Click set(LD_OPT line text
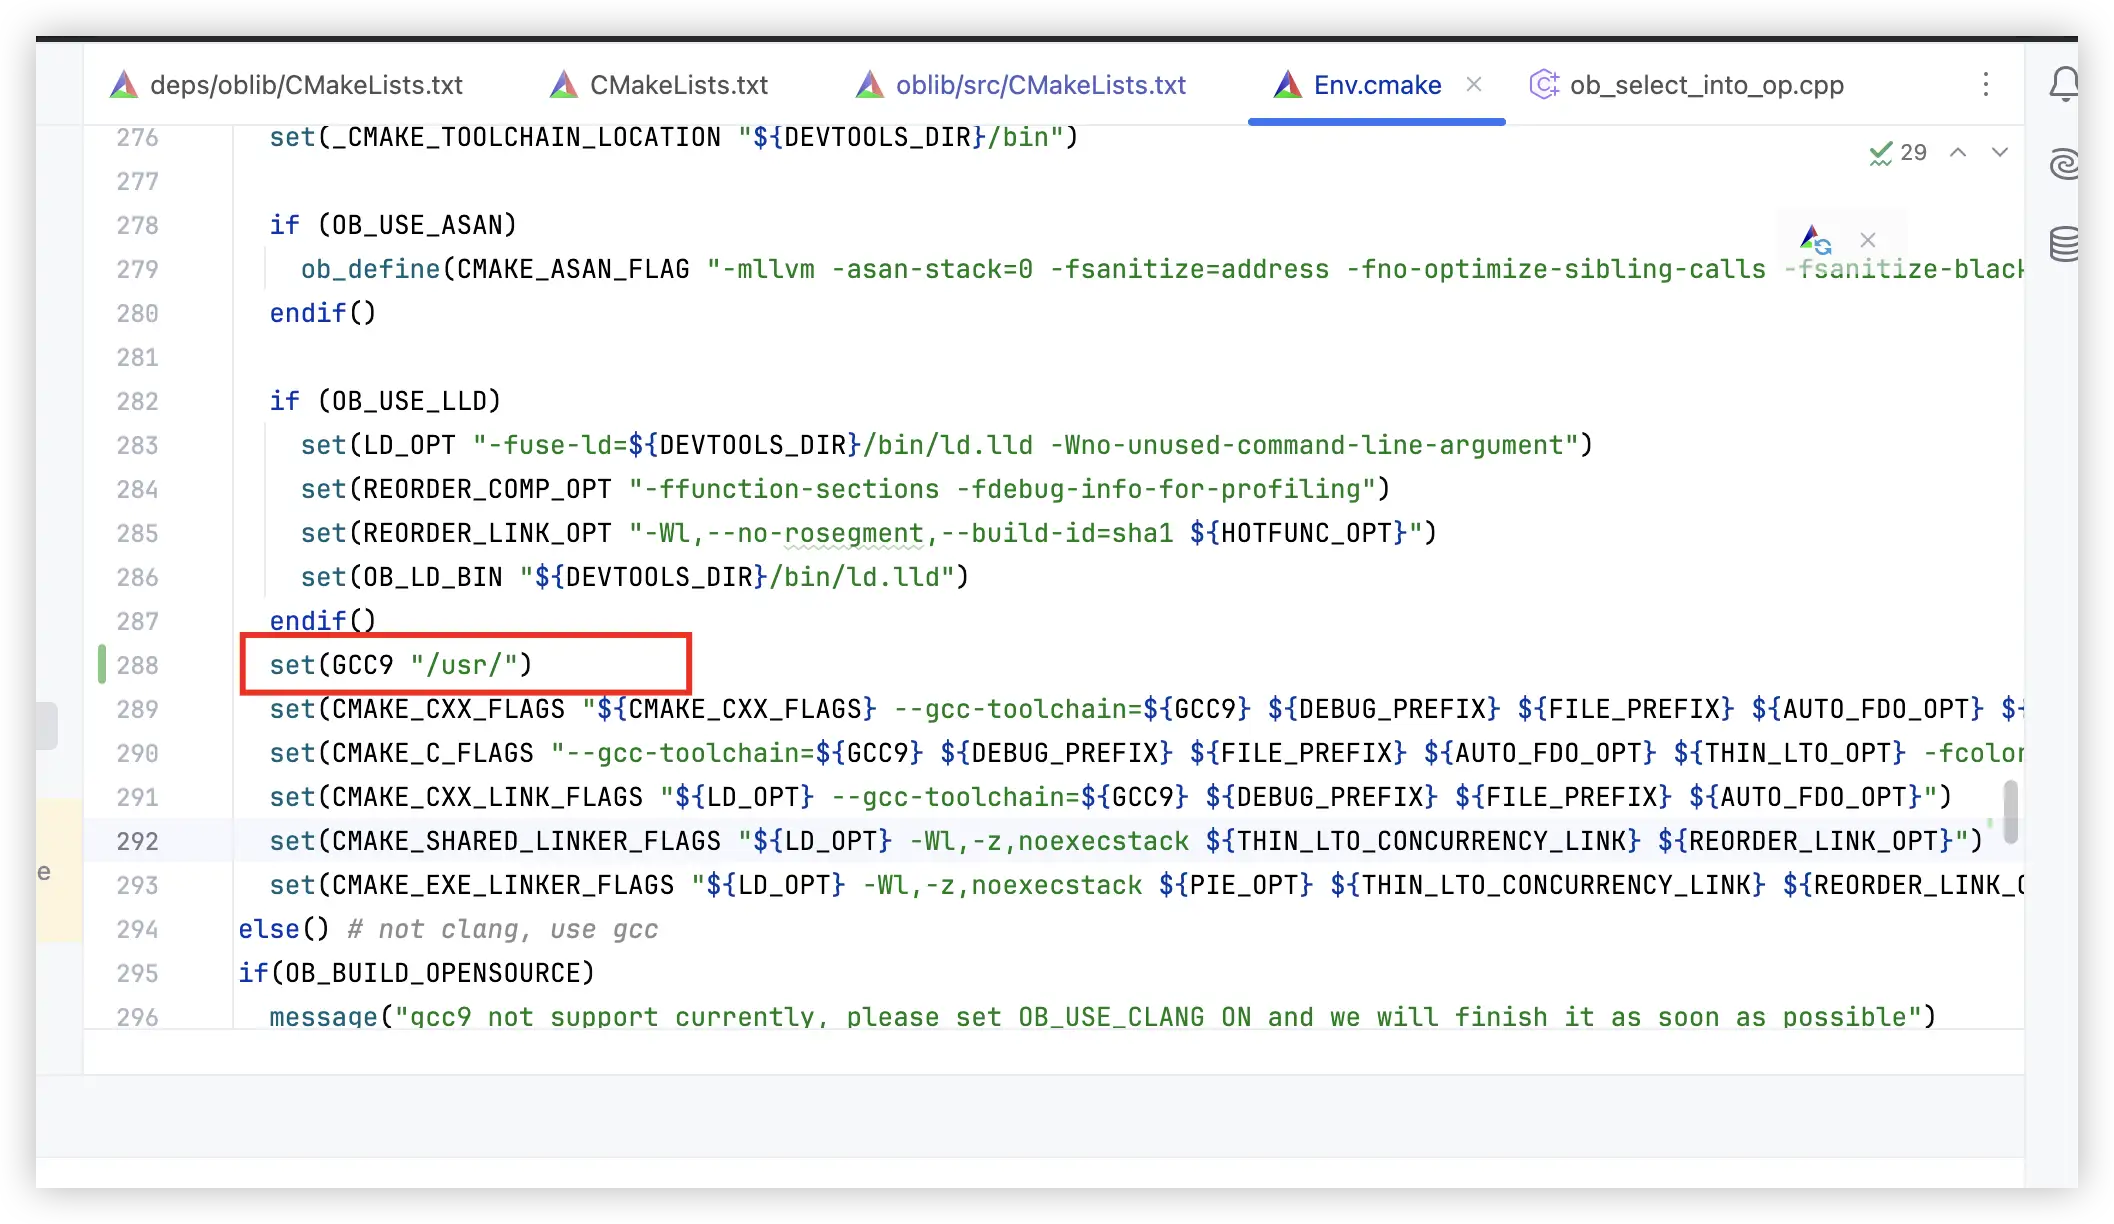This screenshot has width=2114, height=1224. (x=946, y=445)
